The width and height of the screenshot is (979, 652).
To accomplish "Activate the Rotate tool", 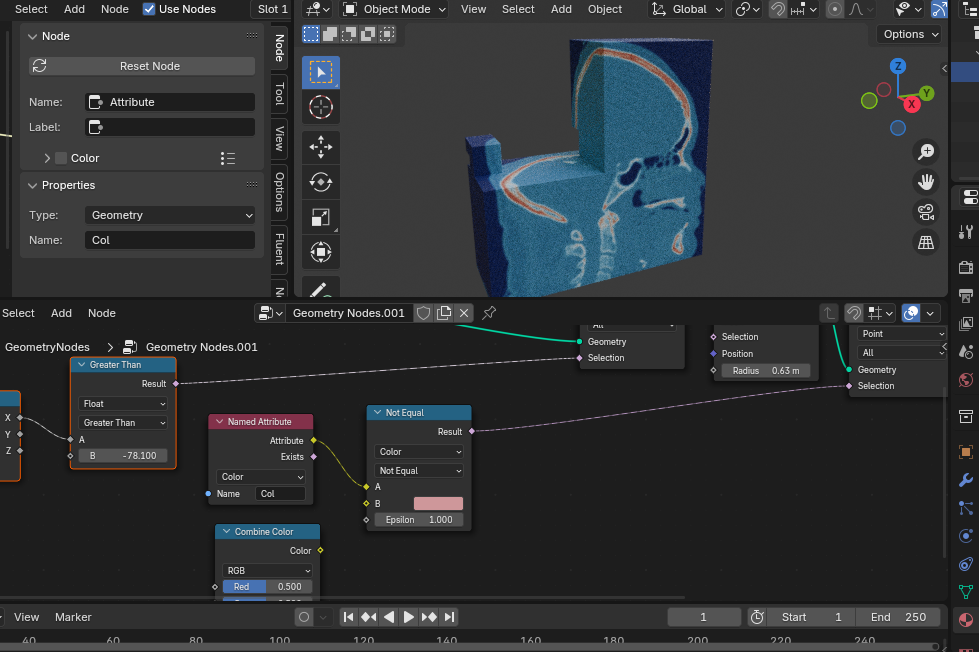I will [x=320, y=182].
